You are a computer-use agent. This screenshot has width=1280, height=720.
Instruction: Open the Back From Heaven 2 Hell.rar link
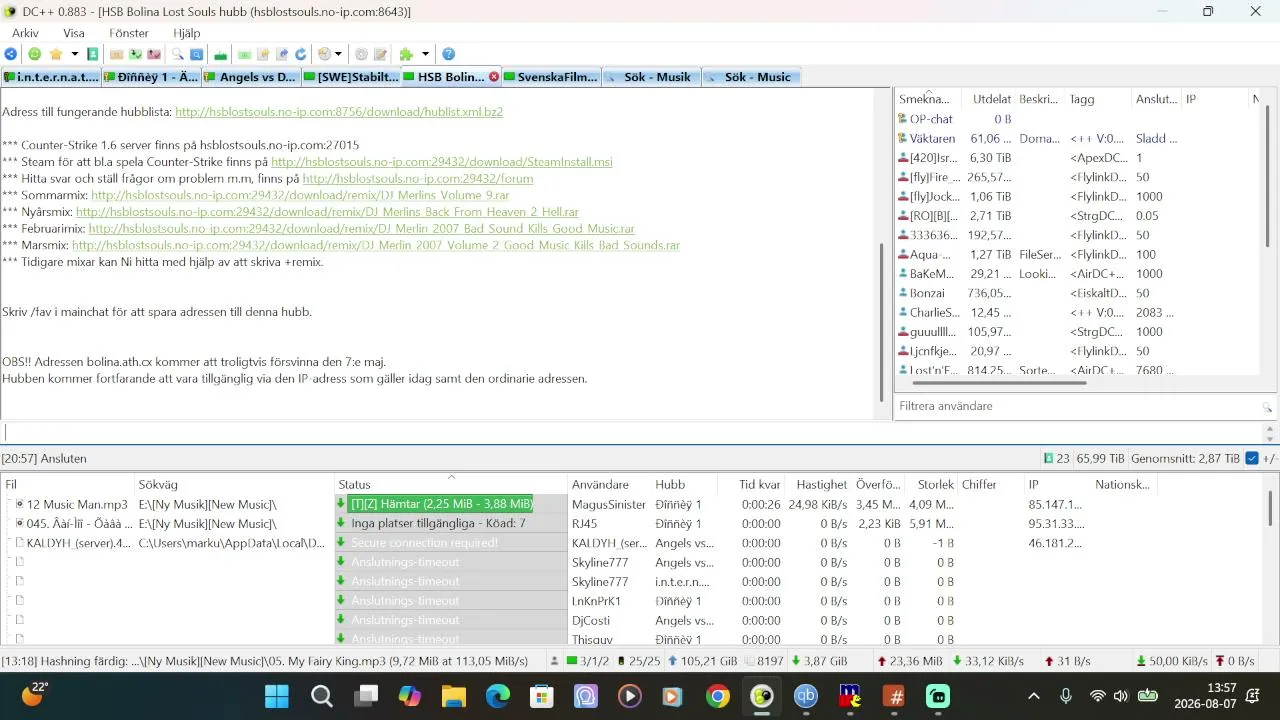[x=327, y=212]
